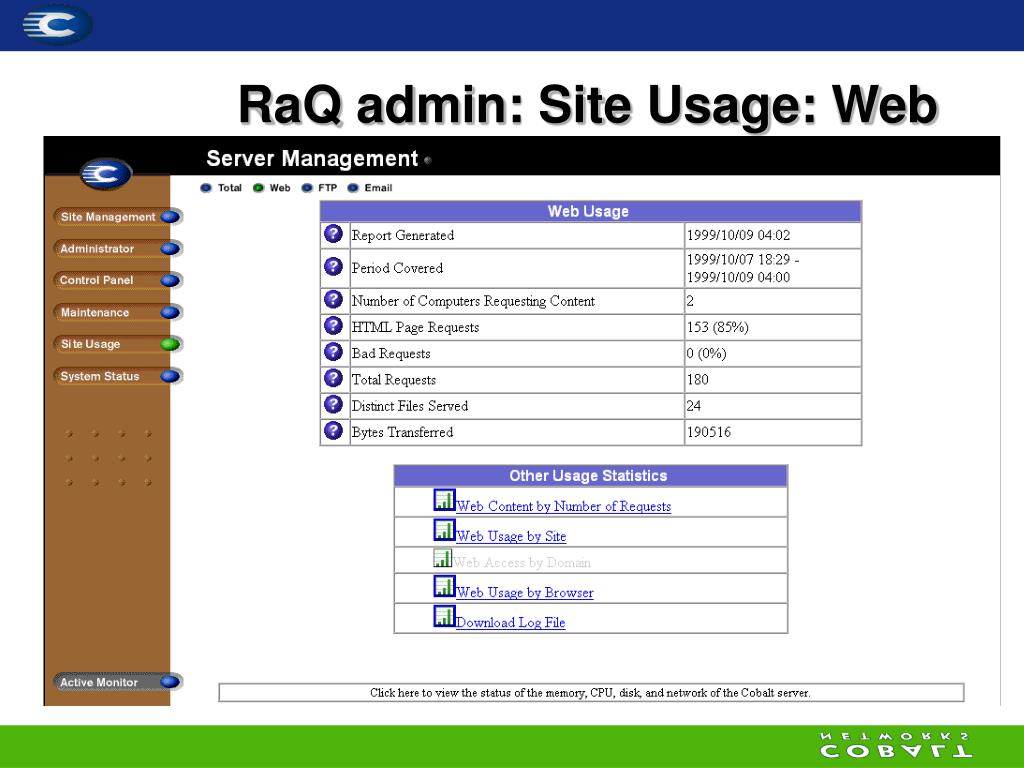Click the Bad Requests value 0 (0%)
1024x768 pixels.
click(x=706, y=353)
